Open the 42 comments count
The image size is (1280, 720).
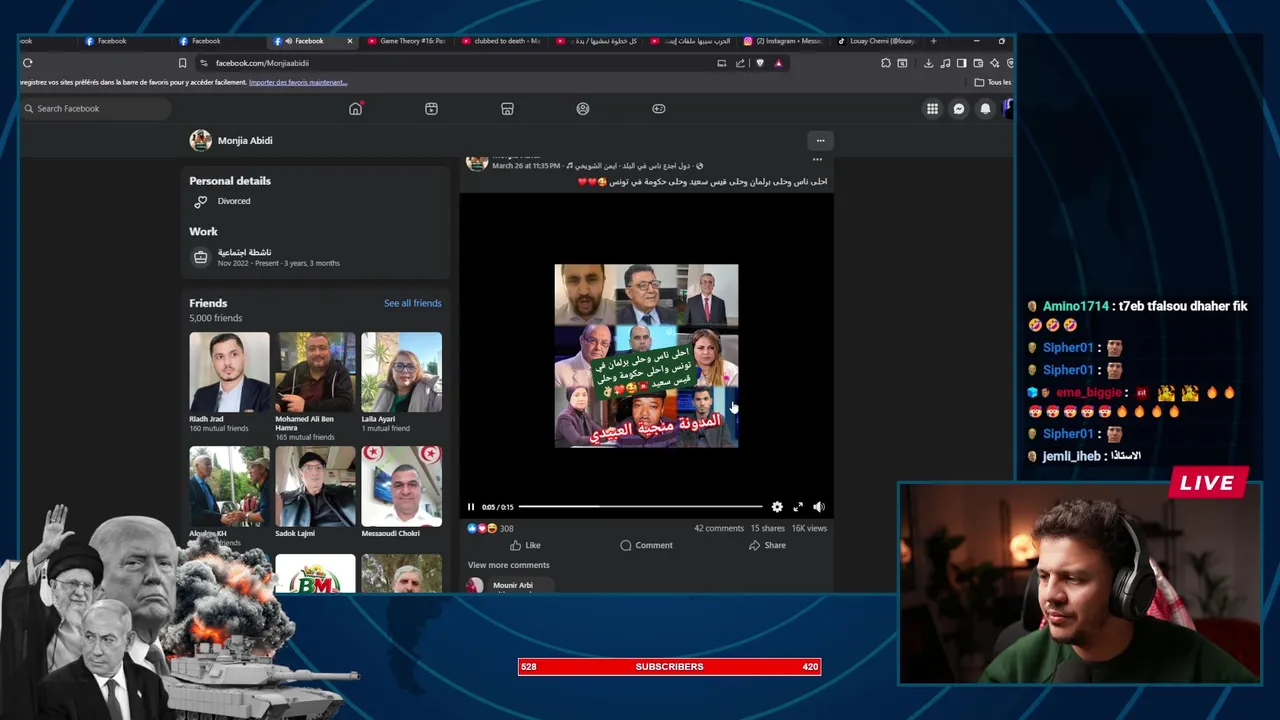[x=719, y=528]
